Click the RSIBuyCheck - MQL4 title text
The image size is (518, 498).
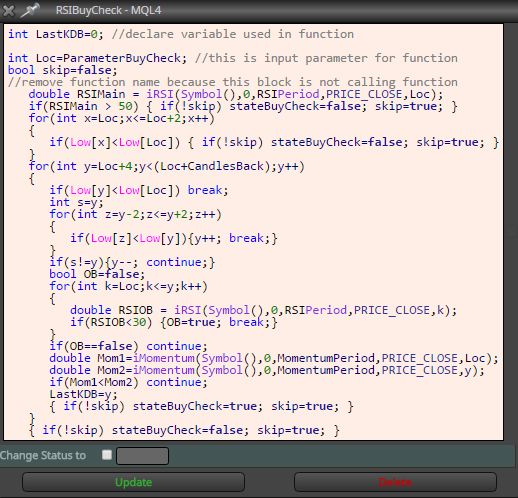click(108, 10)
